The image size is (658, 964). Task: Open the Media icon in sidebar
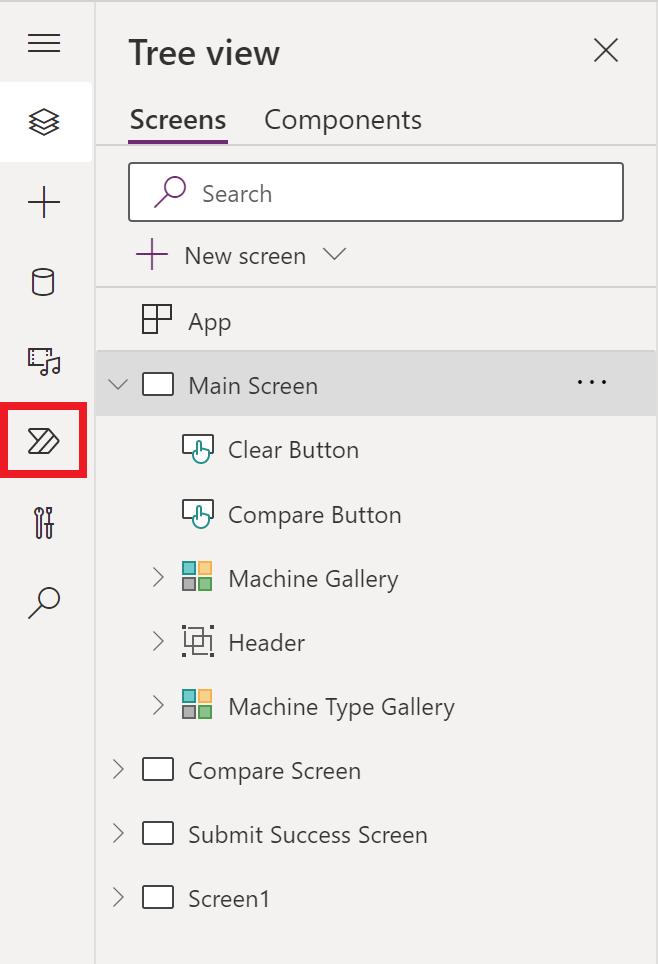pos(44,362)
